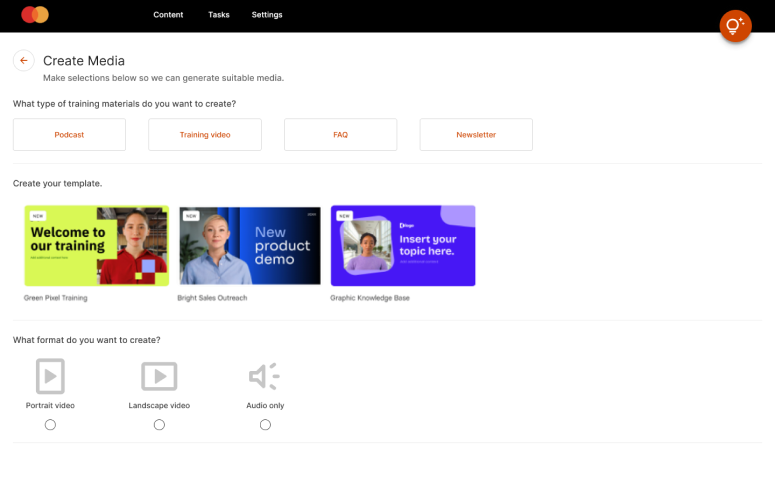Click the back arrow icon

24,61
